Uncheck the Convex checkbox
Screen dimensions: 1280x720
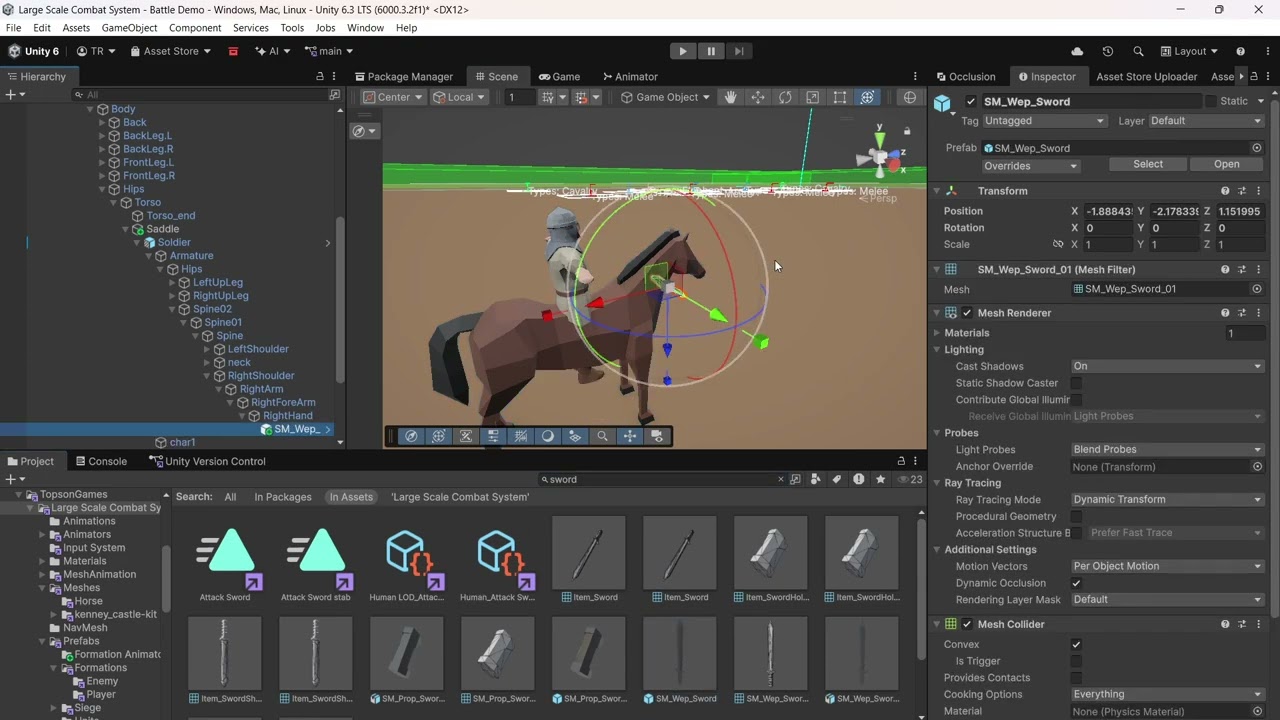pyautogui.click(x=1076, y=644)
